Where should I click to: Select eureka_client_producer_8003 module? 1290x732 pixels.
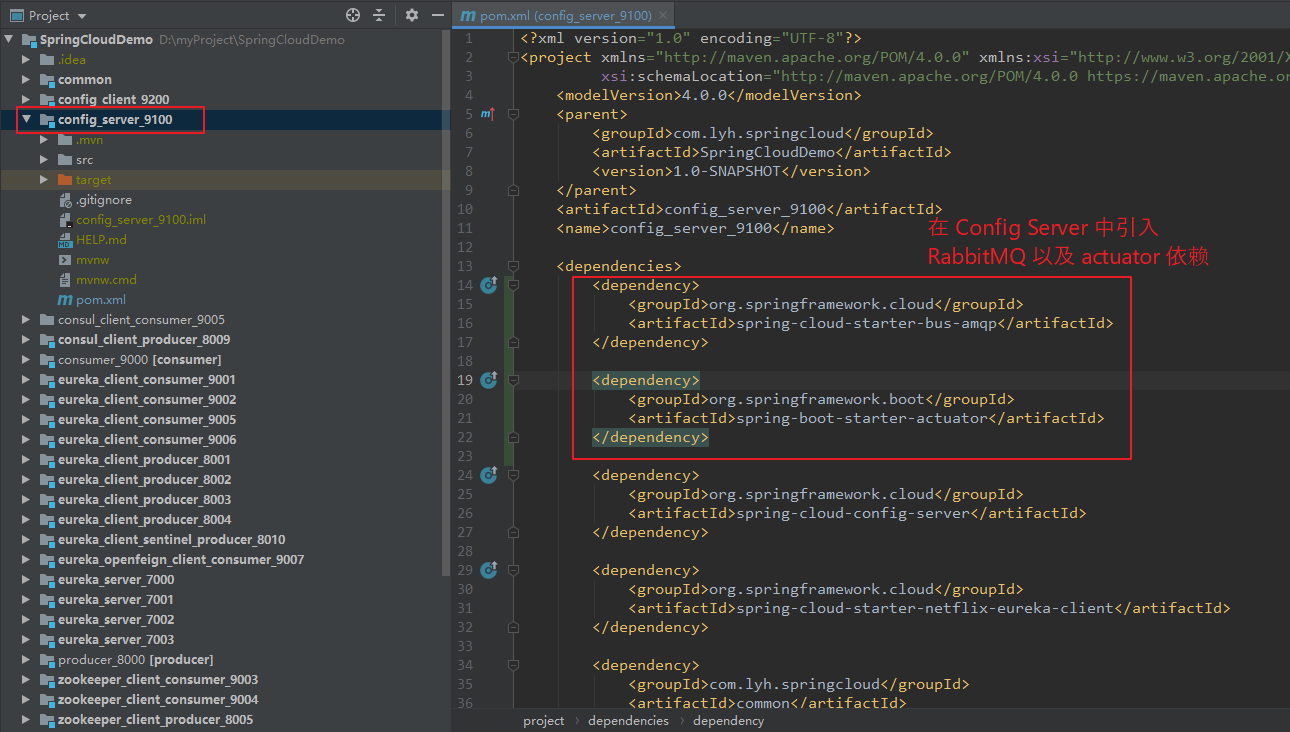[x=144, y=500]
